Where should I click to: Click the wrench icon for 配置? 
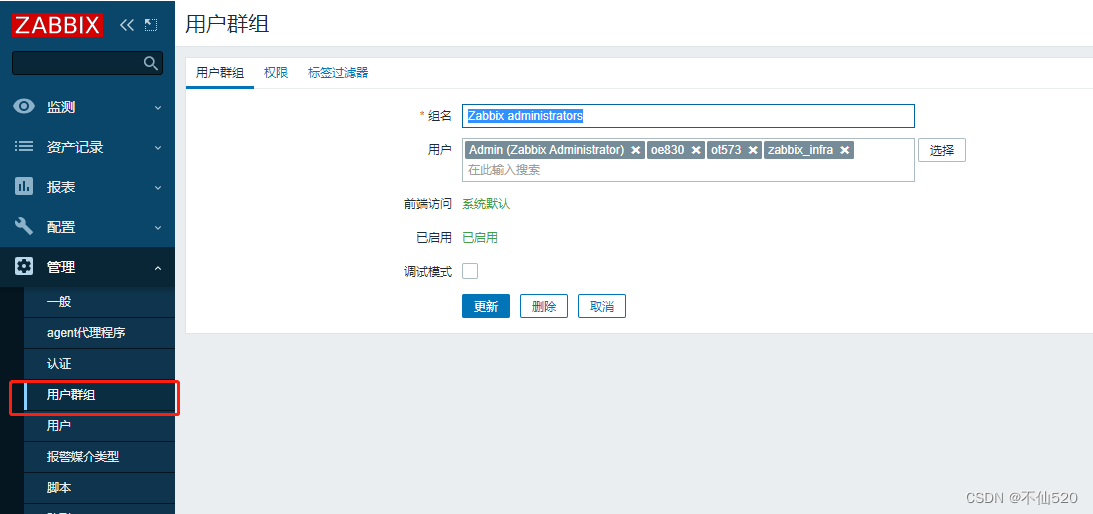click(x=24, y=227)
